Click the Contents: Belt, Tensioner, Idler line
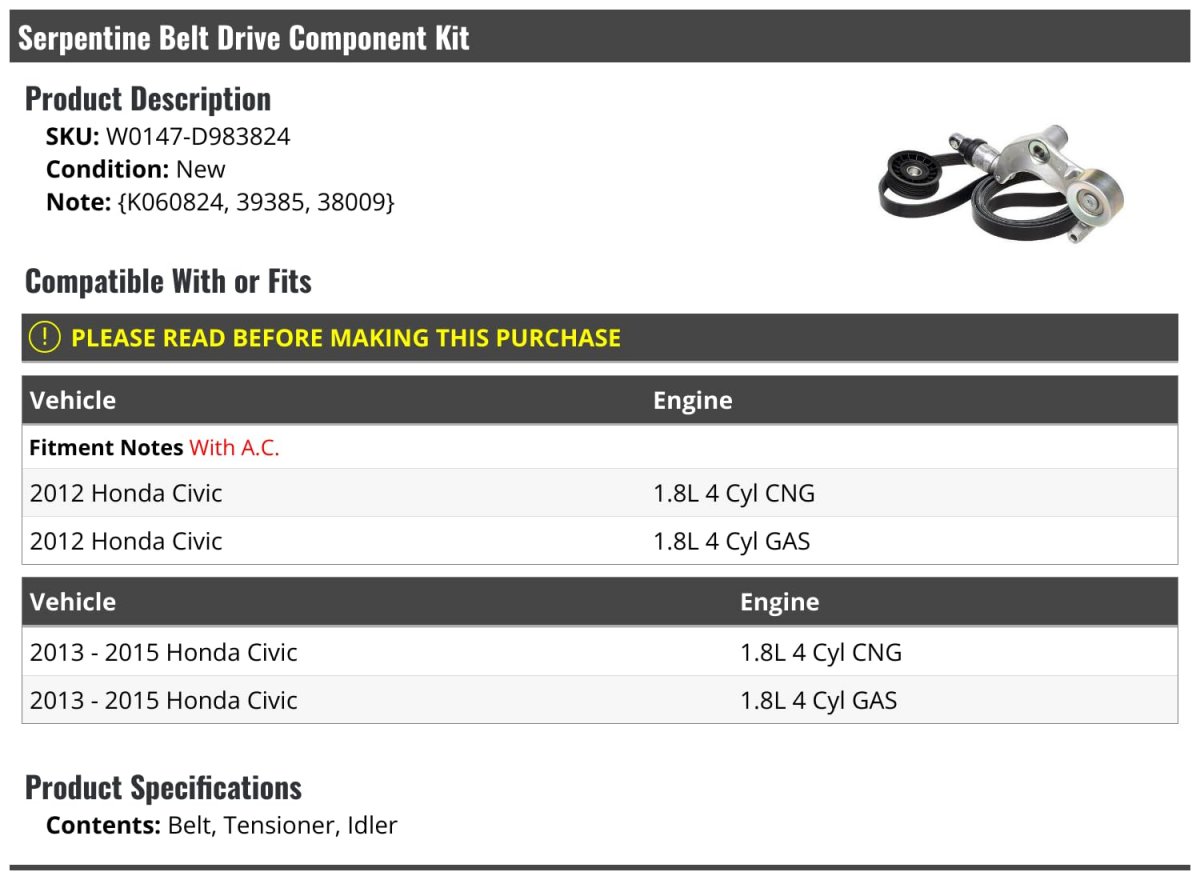The image size is (1200, 880). tap(222, 825)
